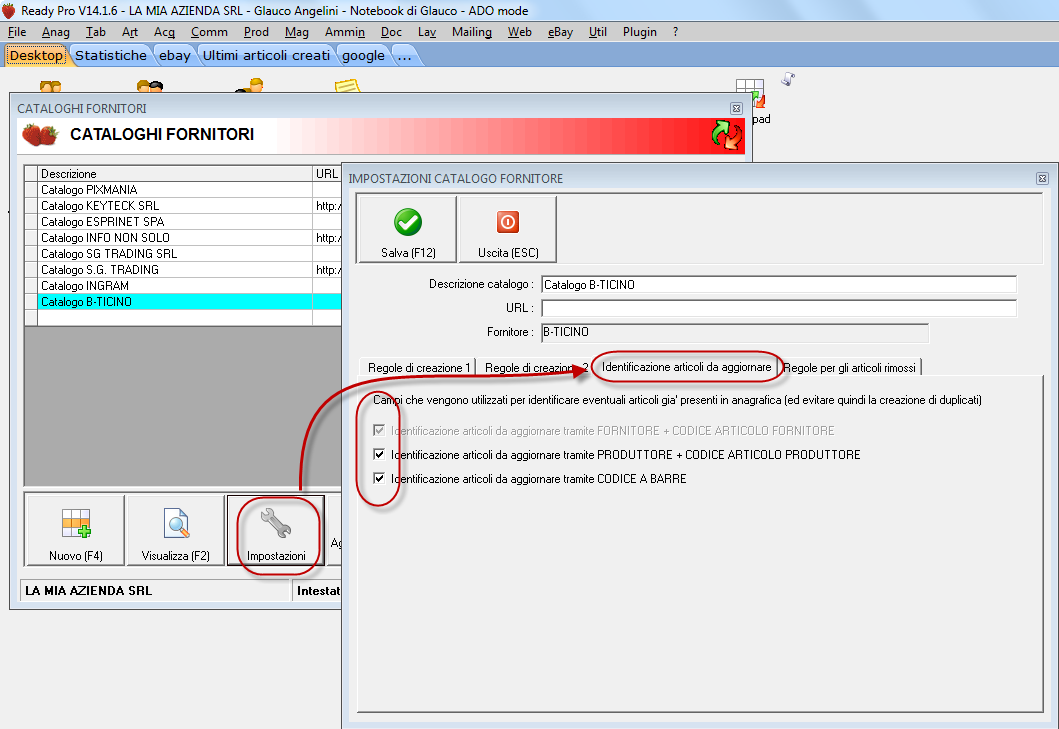Viewport: 1059px width, 729px height.
Task: Click the Descrizione column header
Action: (x=176, y=174)
